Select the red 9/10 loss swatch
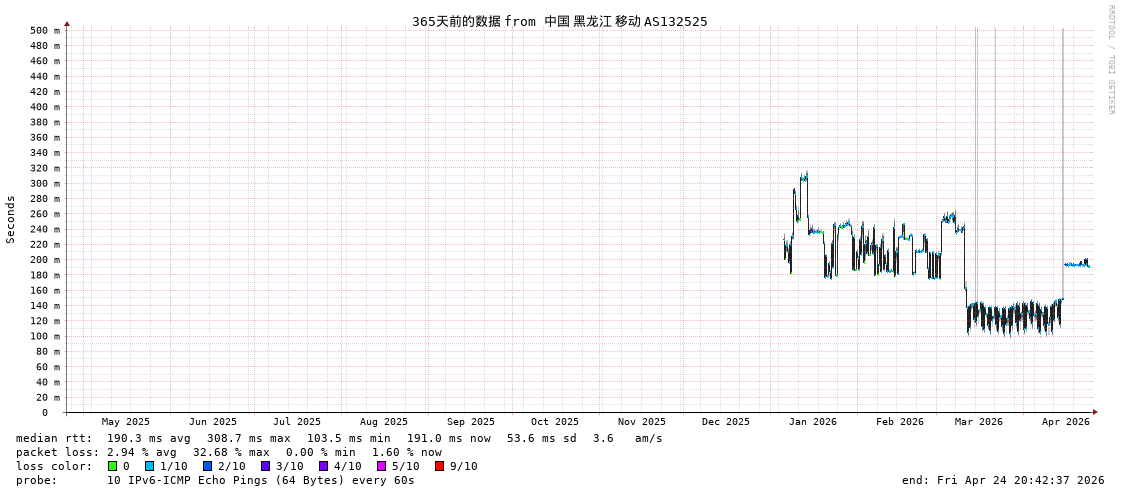Screen dimensions: 1121x494 coord(439,466)
